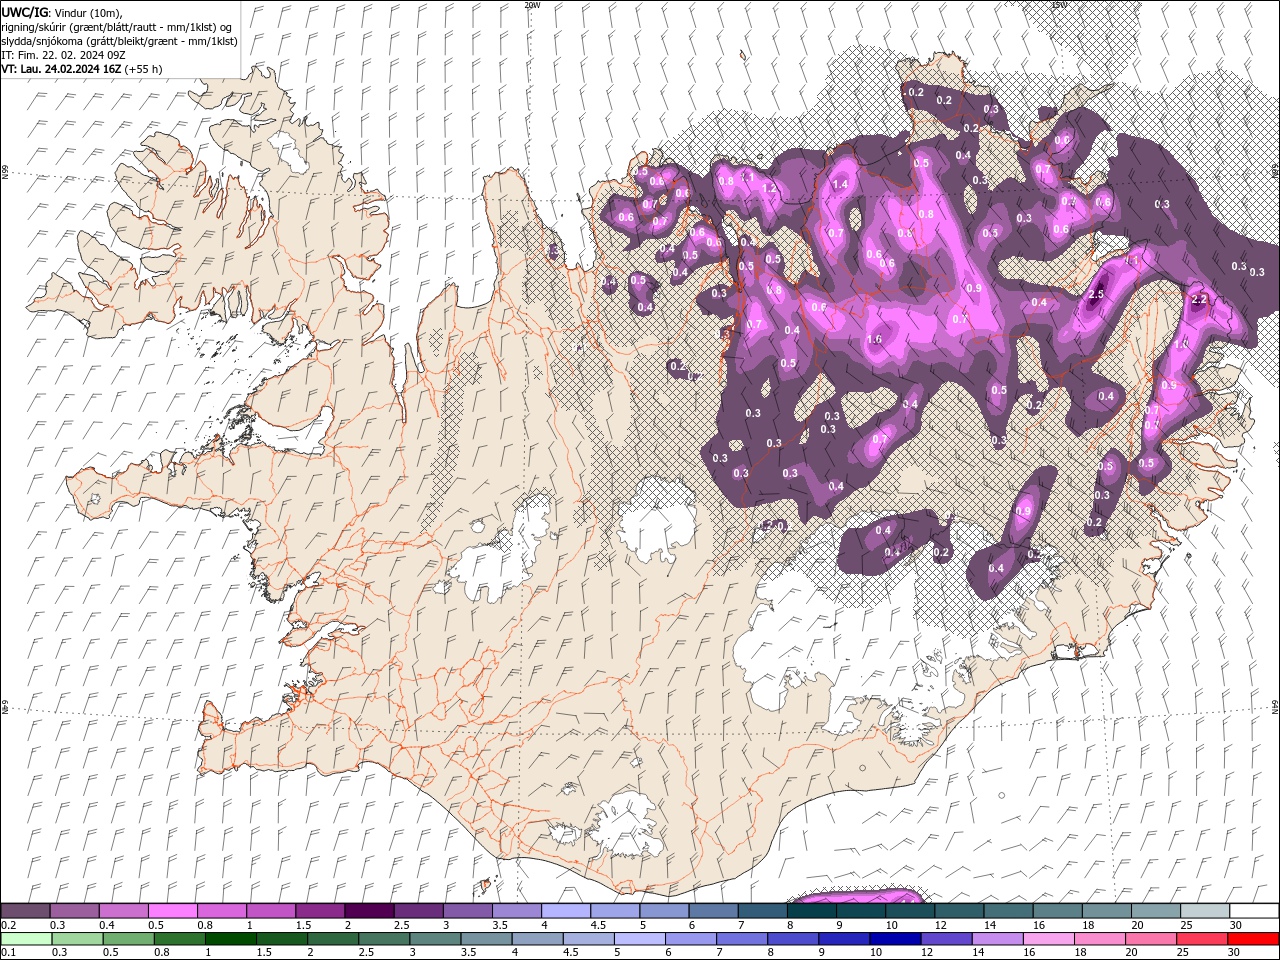Viewport: 1280px width, 960px height.
Task: Click the 1.4 precipitation value on the map
Action: point(840,184)
